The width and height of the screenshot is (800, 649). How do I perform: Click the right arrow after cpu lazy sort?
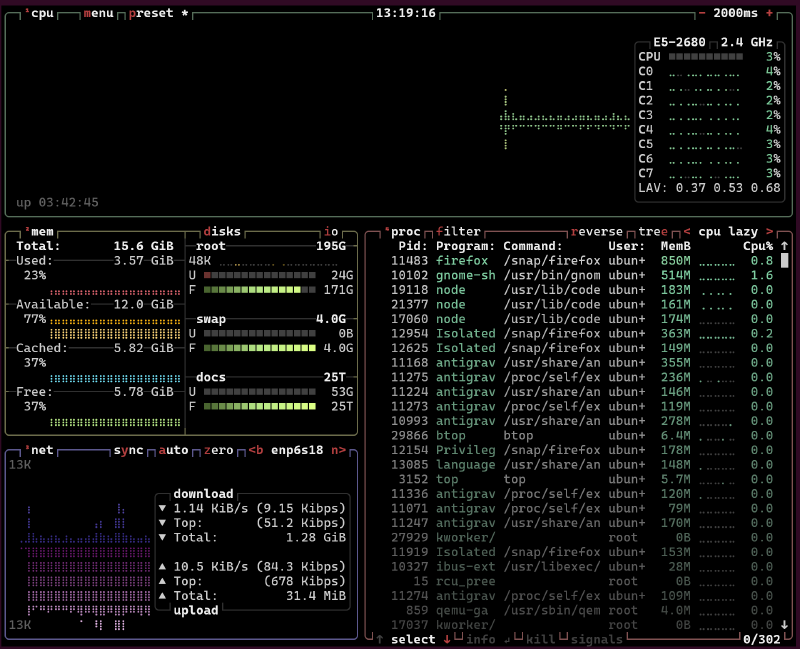[x=769, y=231]
